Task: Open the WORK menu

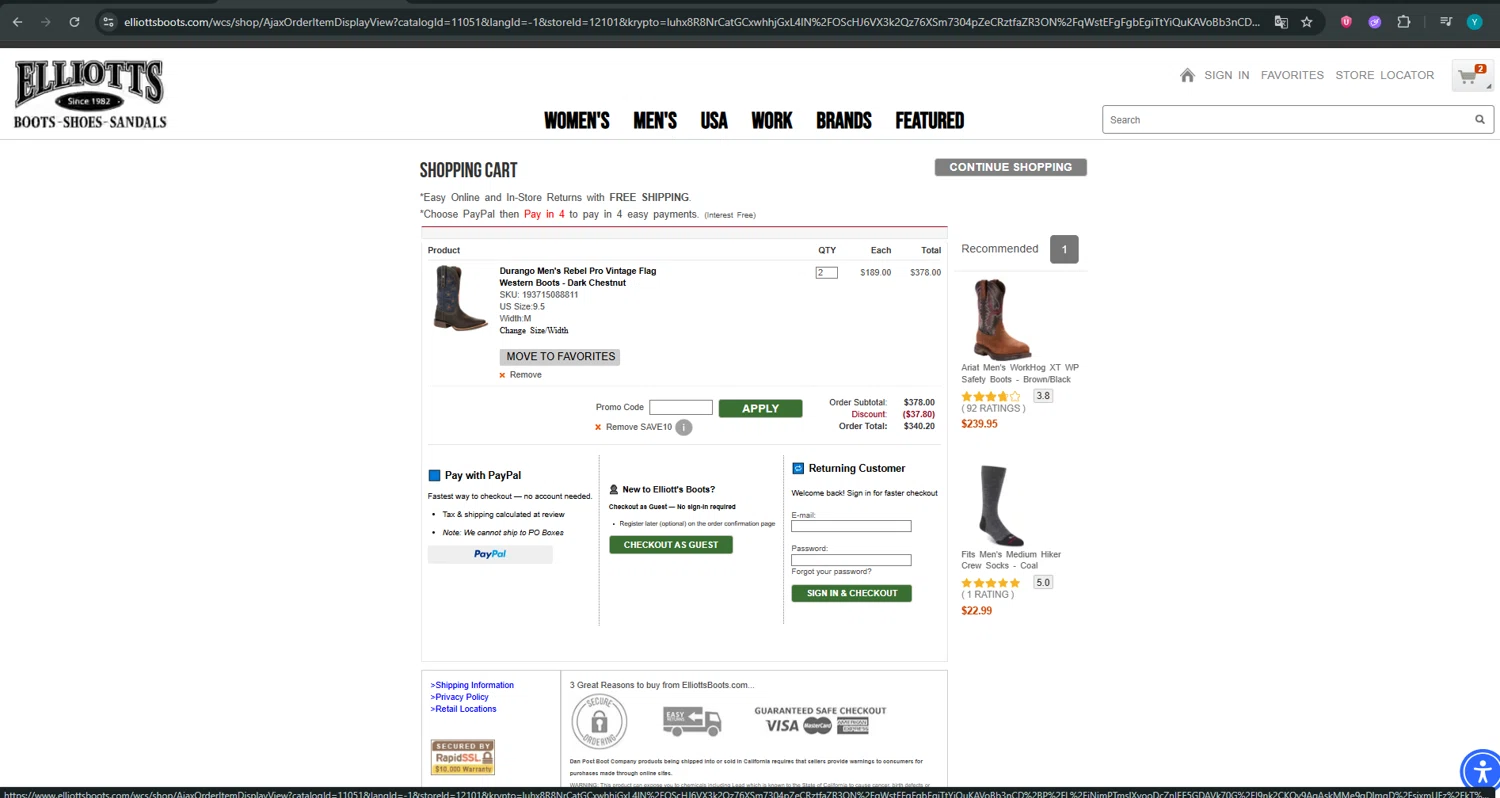Action: [772, 121]
